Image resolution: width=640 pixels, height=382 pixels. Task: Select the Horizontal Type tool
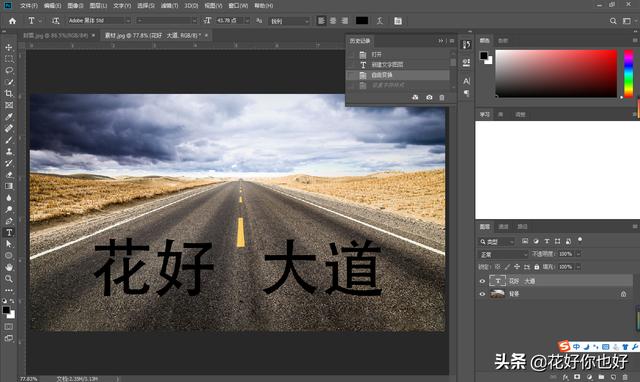click(9, 233)
